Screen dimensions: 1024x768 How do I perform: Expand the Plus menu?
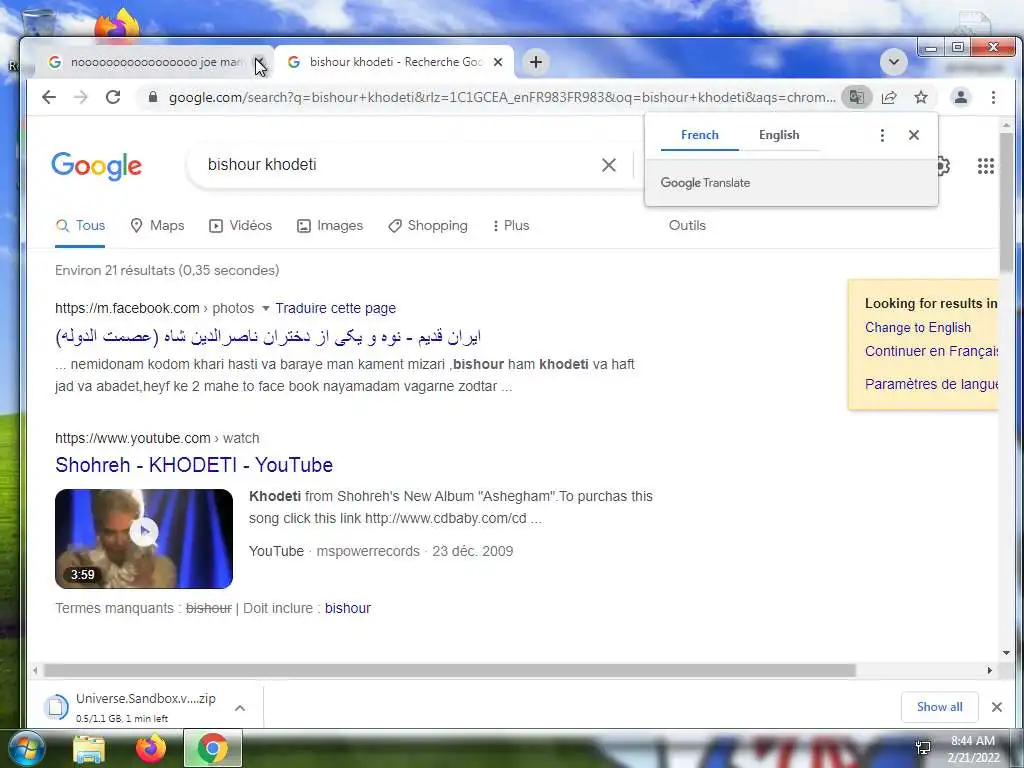pyautogui.click(x=511, y=225)
